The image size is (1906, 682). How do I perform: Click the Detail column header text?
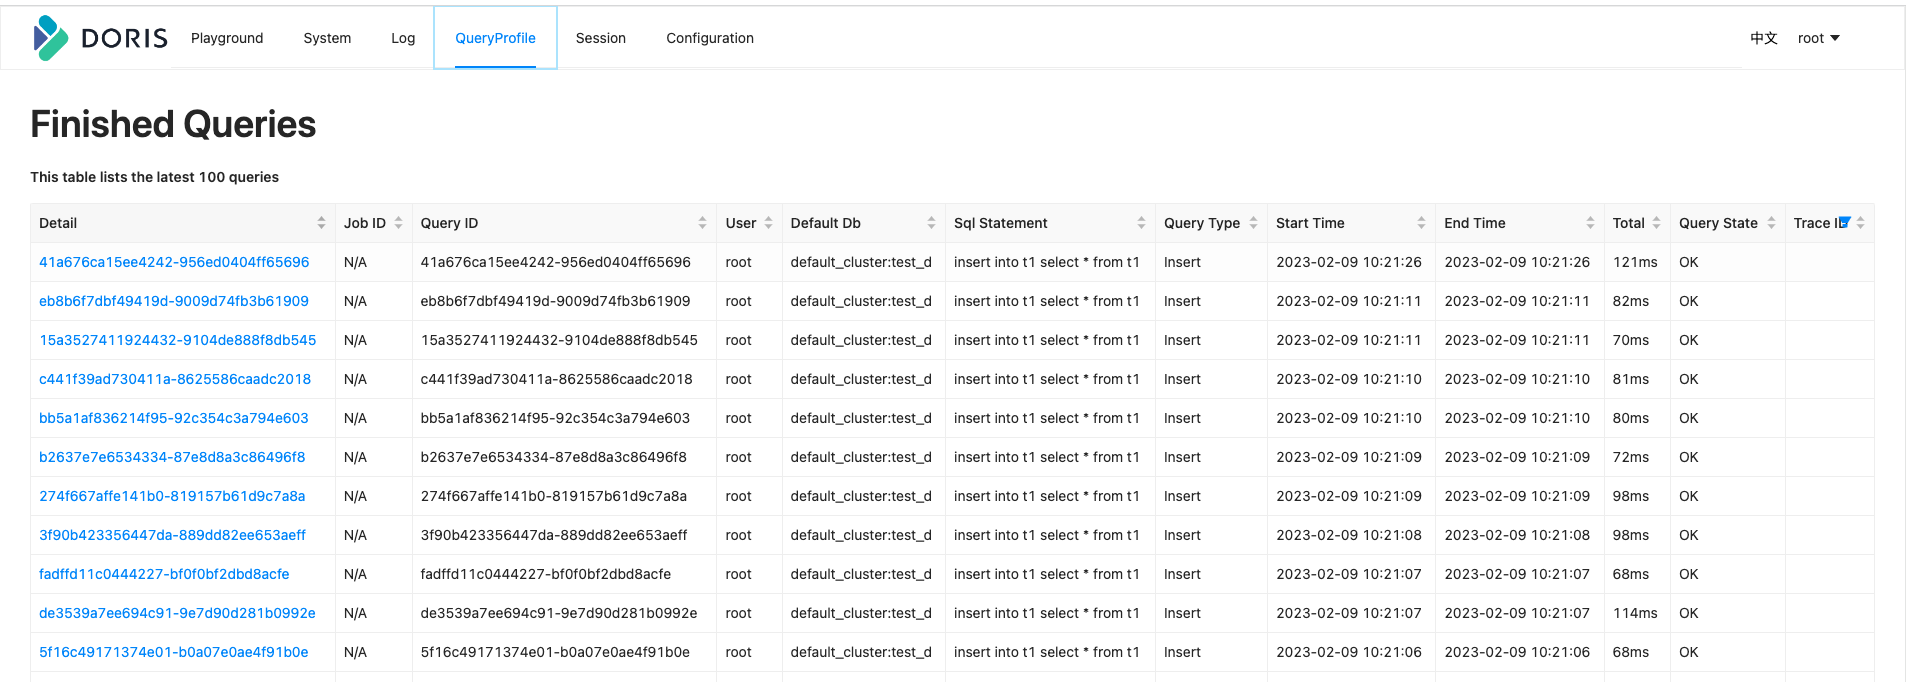tap(58, 223)
